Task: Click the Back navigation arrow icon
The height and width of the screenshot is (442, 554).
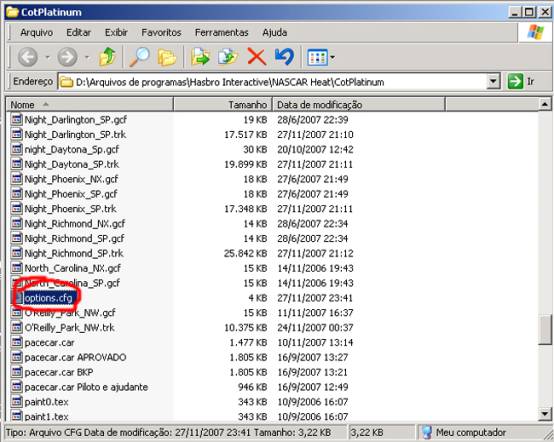Action: (x=28, y=57)
